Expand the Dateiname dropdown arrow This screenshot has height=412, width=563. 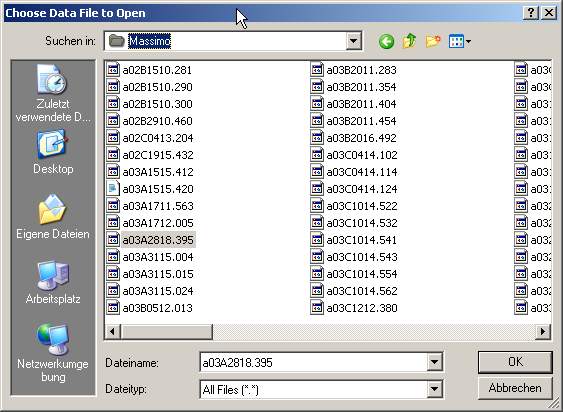[x=434, y=362]
